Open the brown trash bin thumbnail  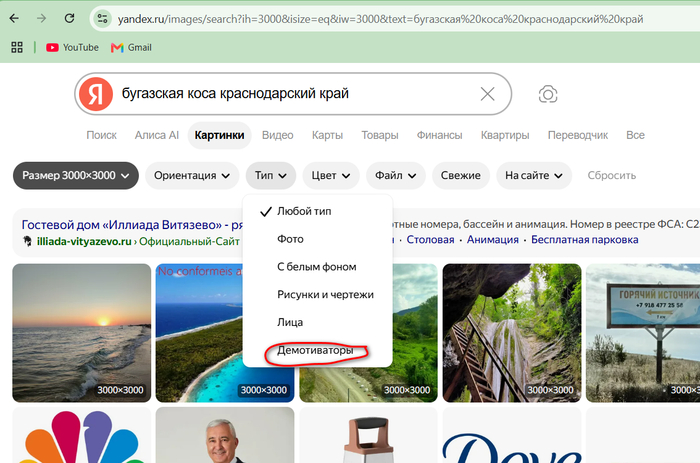tap(368, 435)
